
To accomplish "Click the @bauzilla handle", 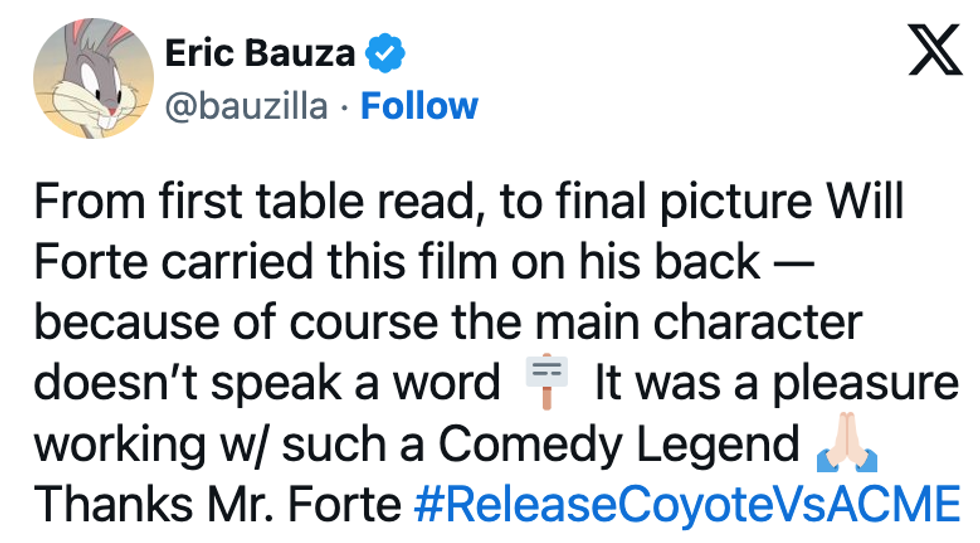I will [245, 106].
